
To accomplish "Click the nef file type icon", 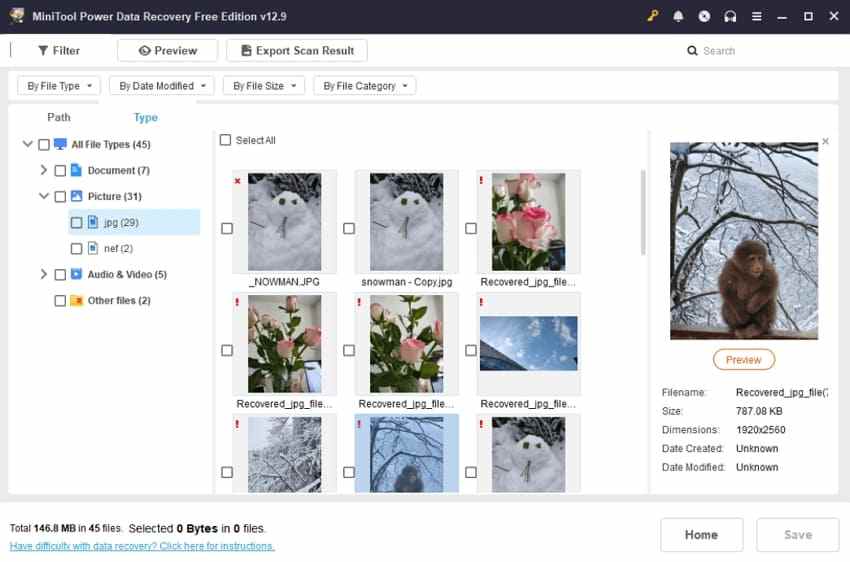I will point(93,248).
